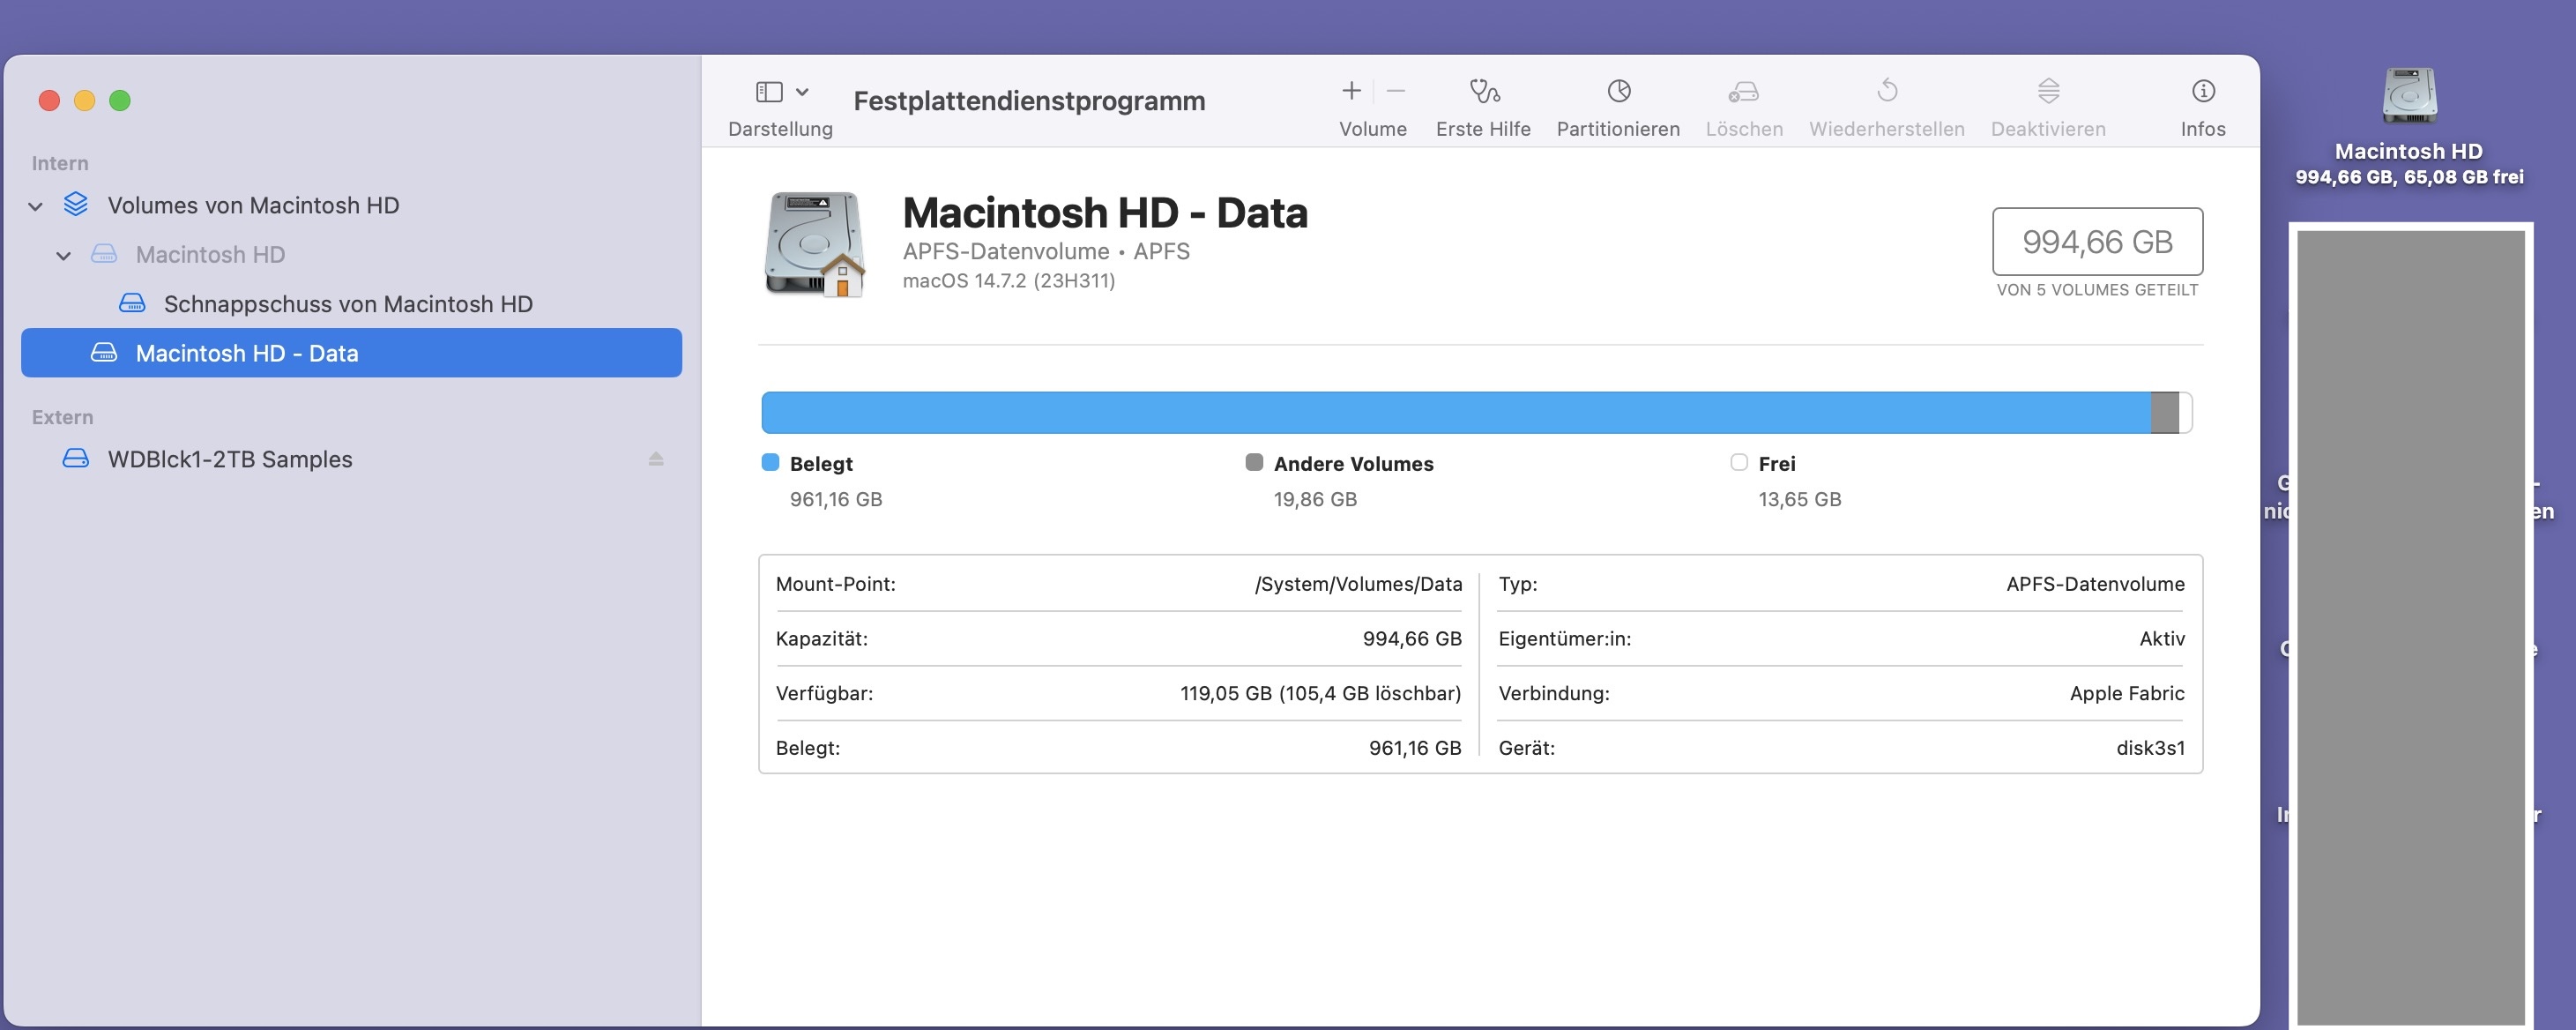
Task: Collapse Volumes von Macintosh HD tree
Action: (36, 206)
